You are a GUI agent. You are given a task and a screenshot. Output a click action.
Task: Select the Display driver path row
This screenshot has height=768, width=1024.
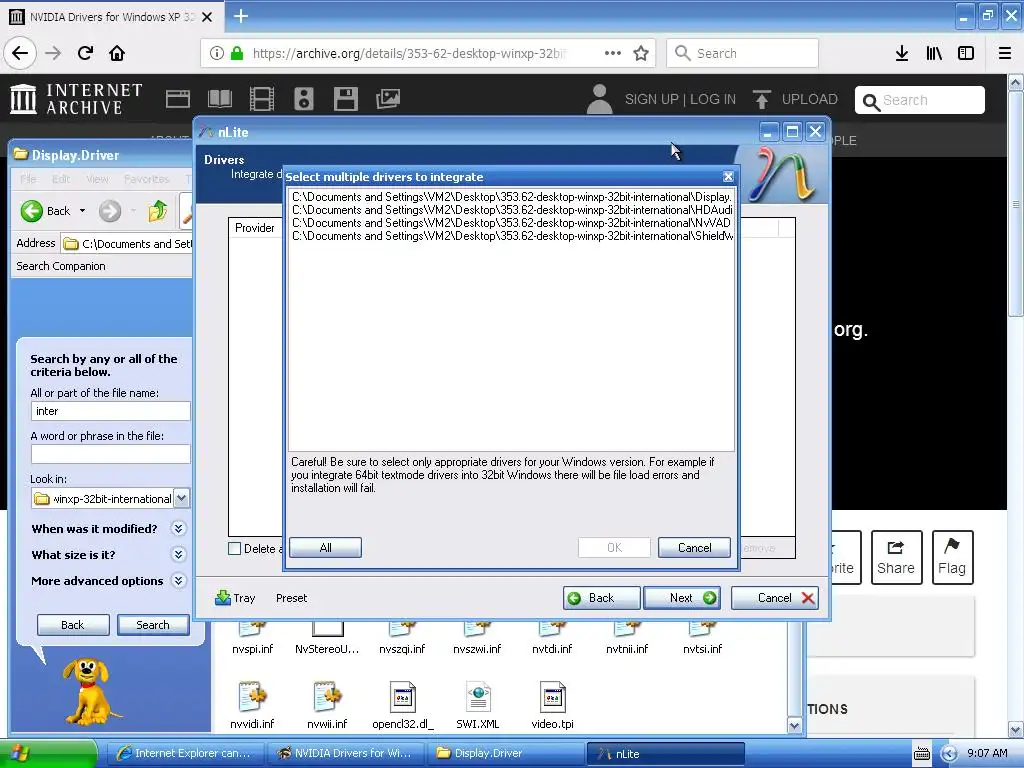[x=511, y=197]
